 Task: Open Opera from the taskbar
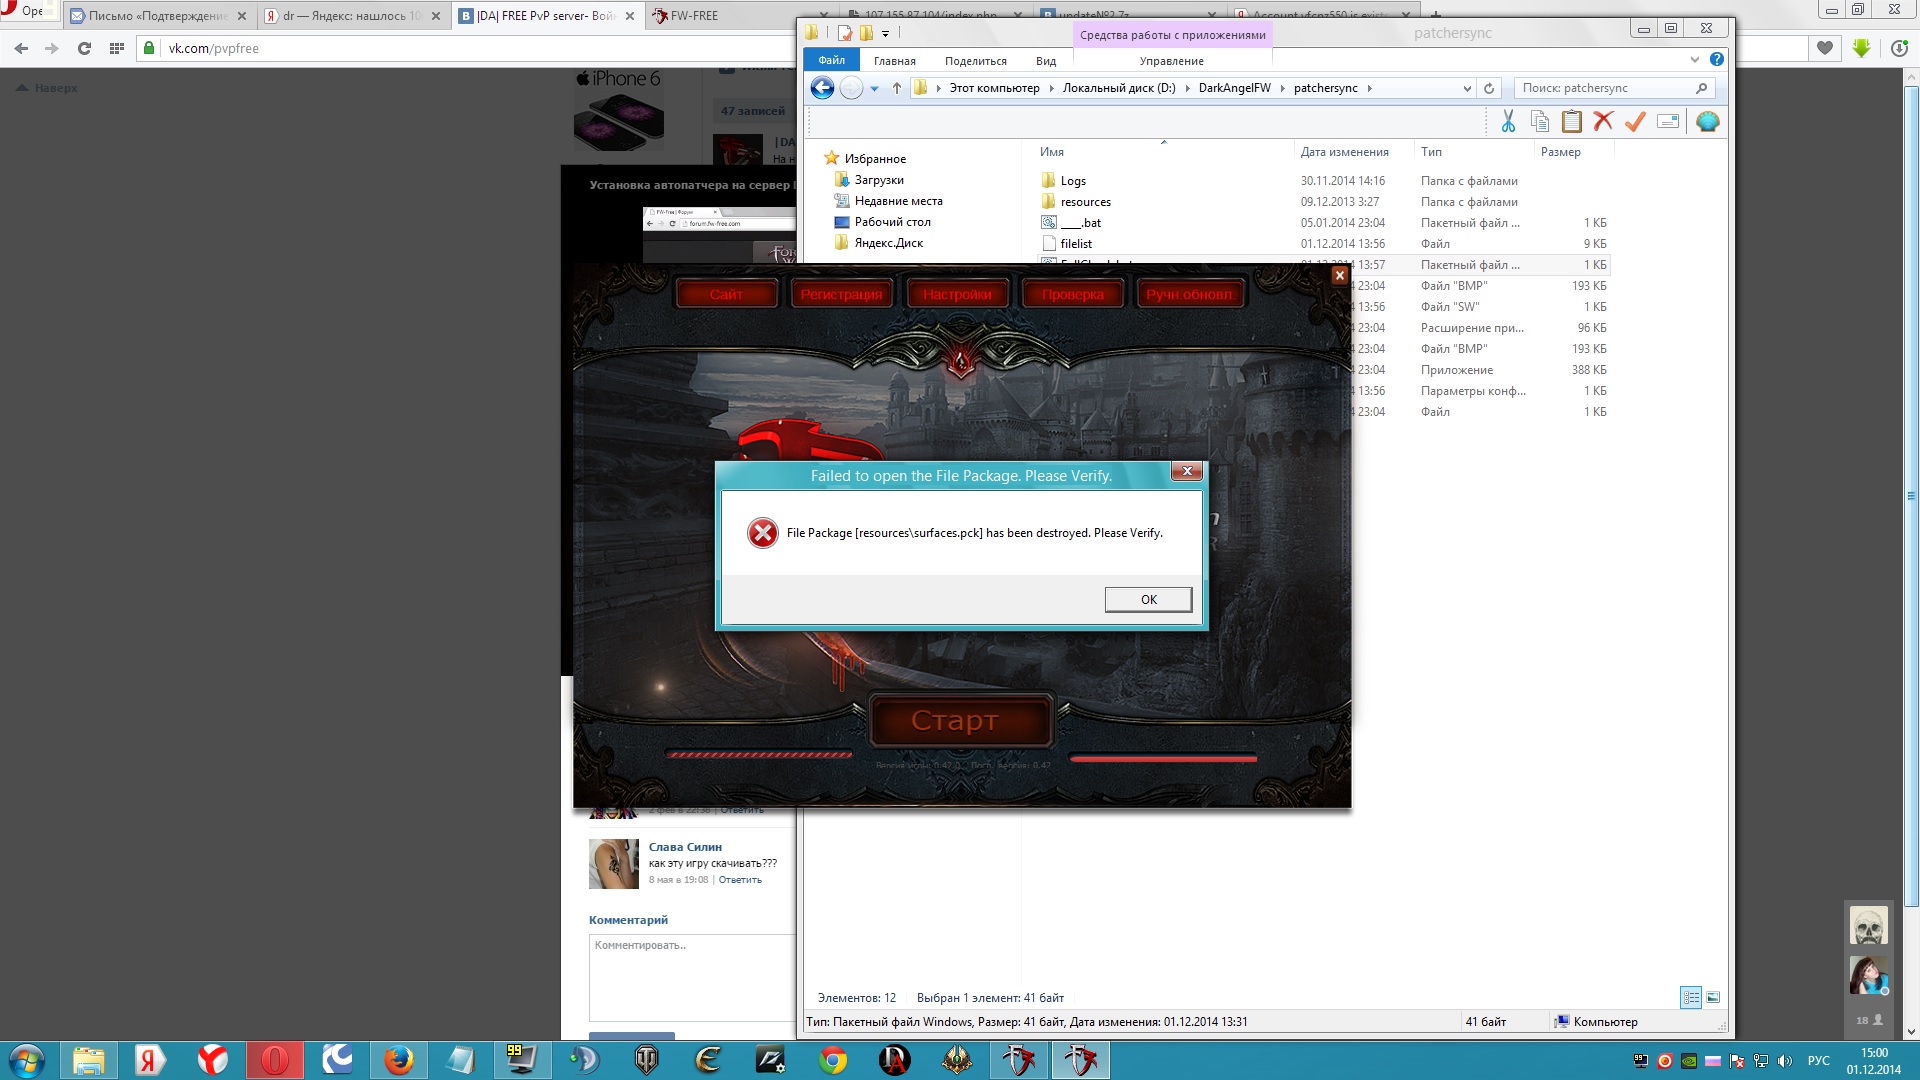[x=274, y=1060]
